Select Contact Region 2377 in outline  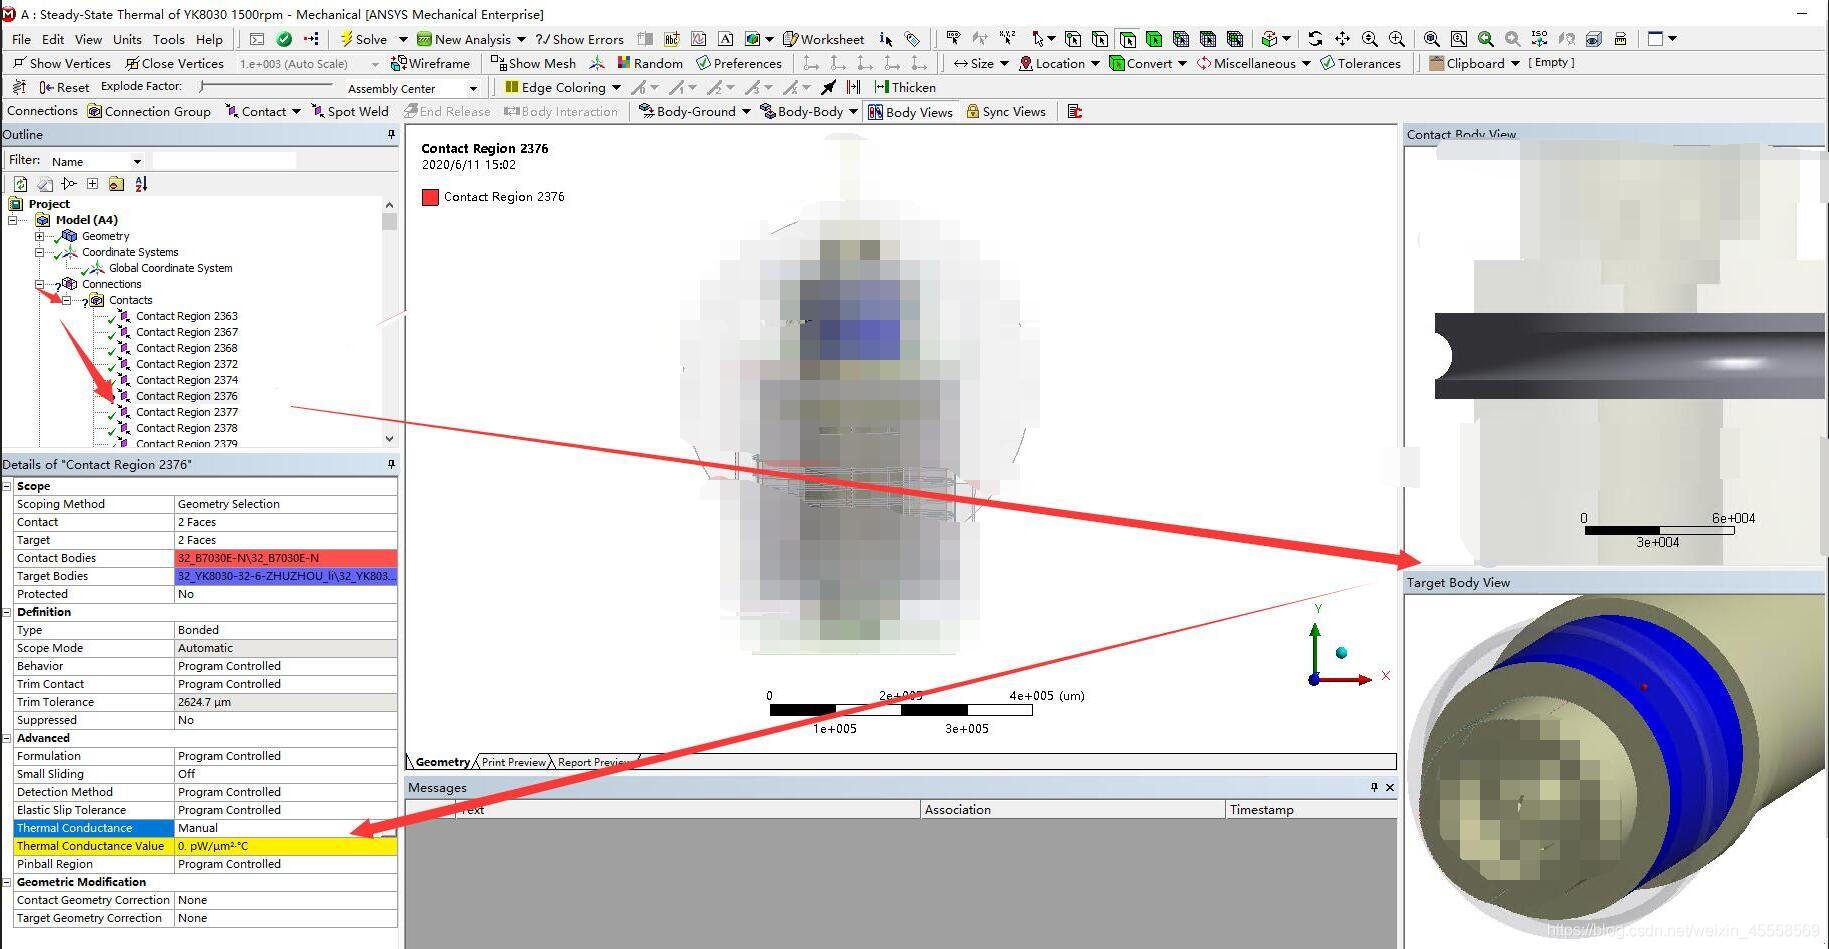tap(186, 412)
